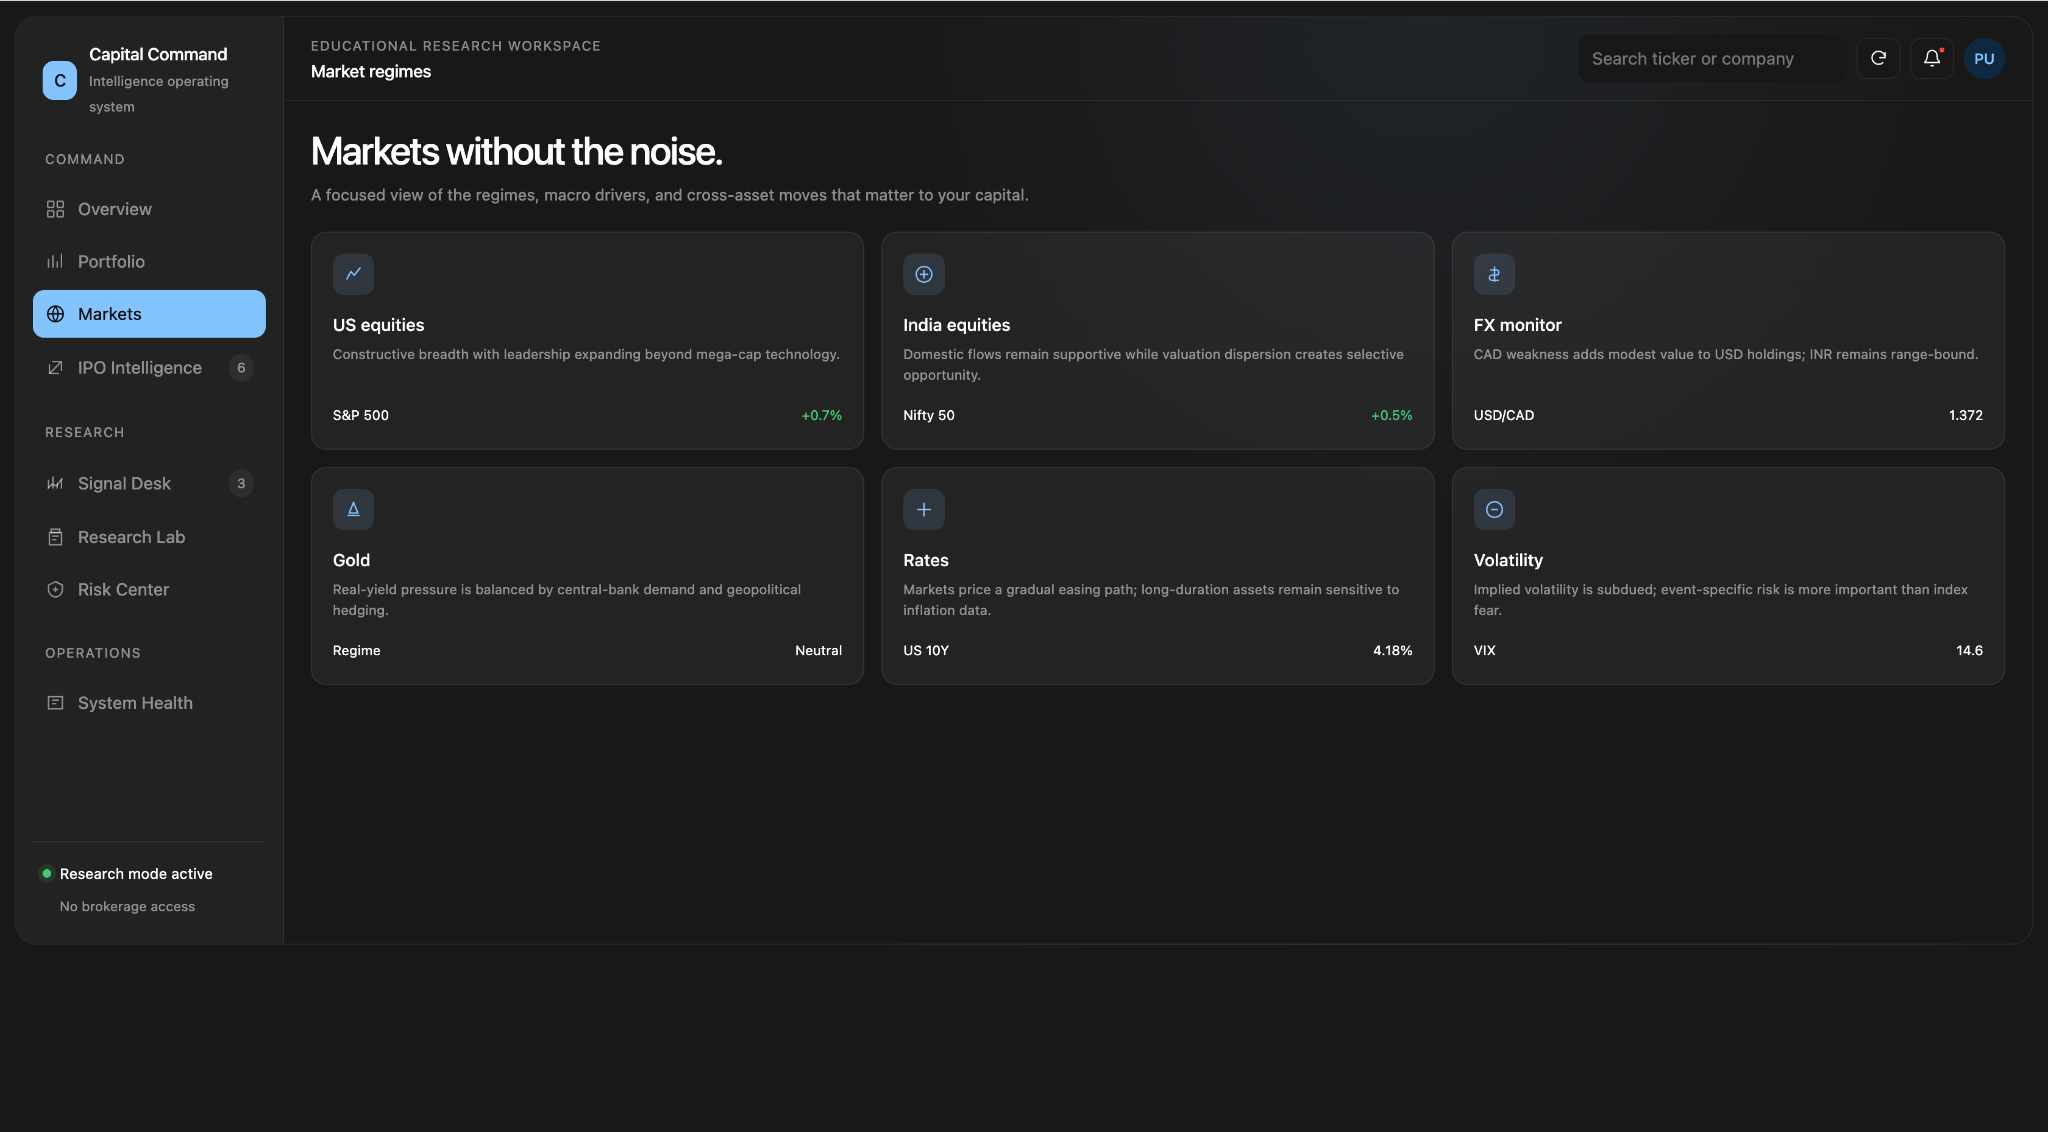This screenshot has width=2048, height=1132.
Task: Open the US equities card title
Action: 378,325
